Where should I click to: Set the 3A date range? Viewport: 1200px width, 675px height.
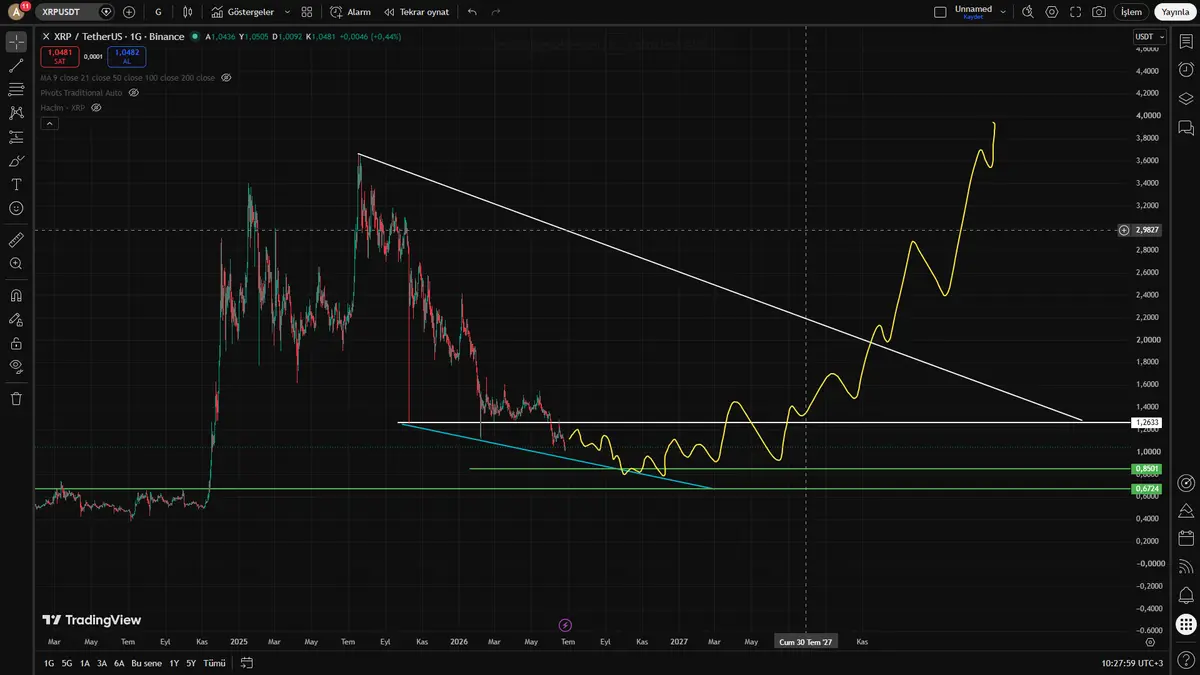pyautogui.click(x=102, y=663)
